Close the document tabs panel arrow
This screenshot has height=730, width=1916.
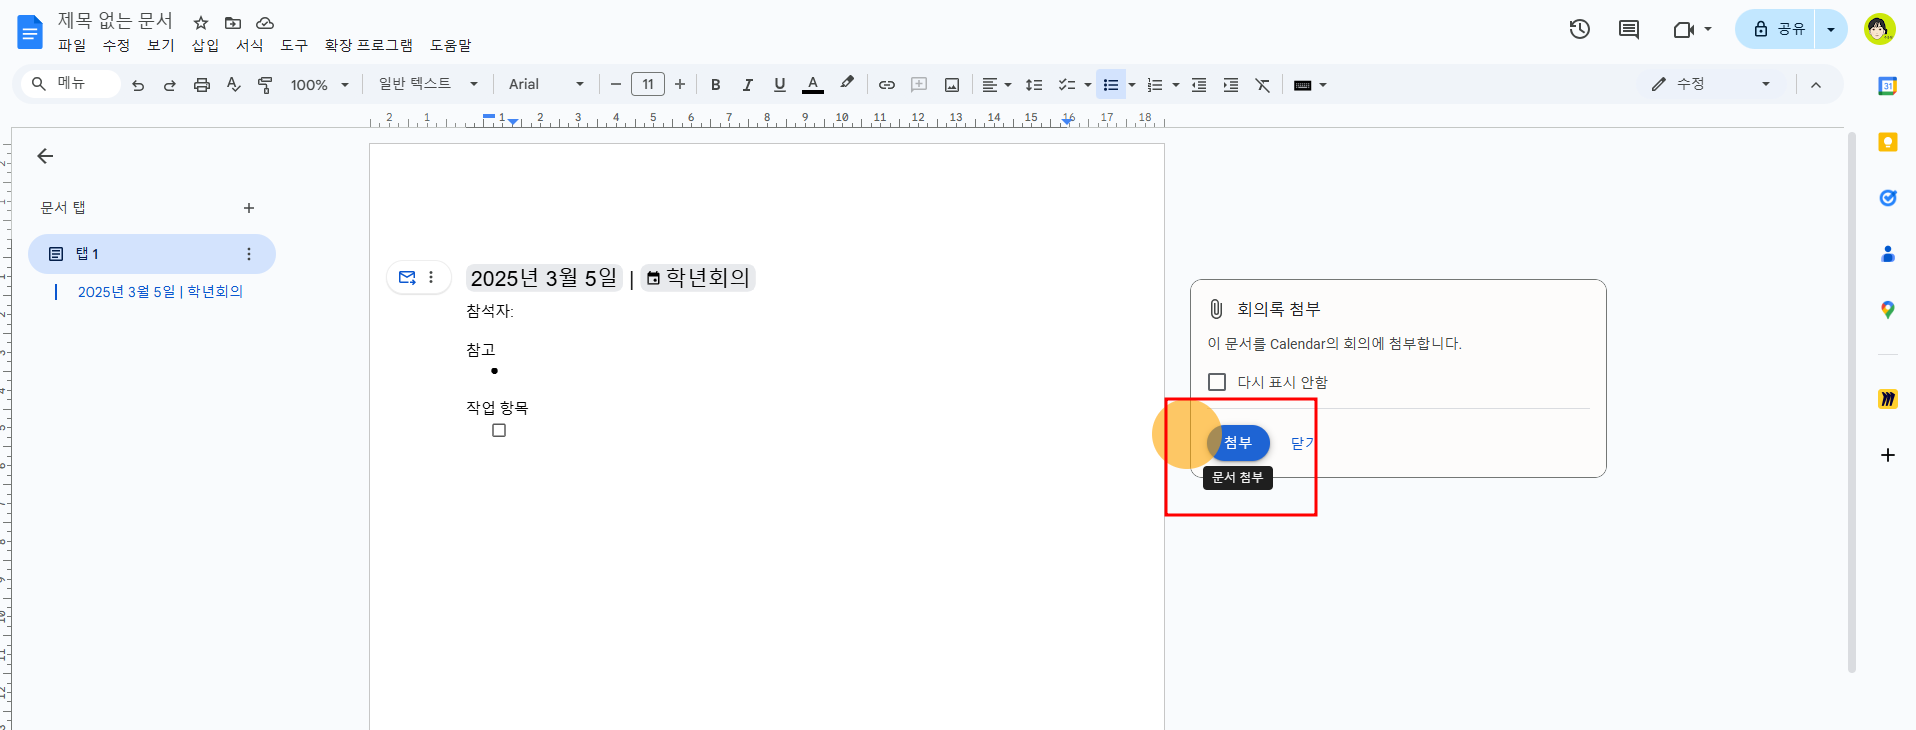45,156
